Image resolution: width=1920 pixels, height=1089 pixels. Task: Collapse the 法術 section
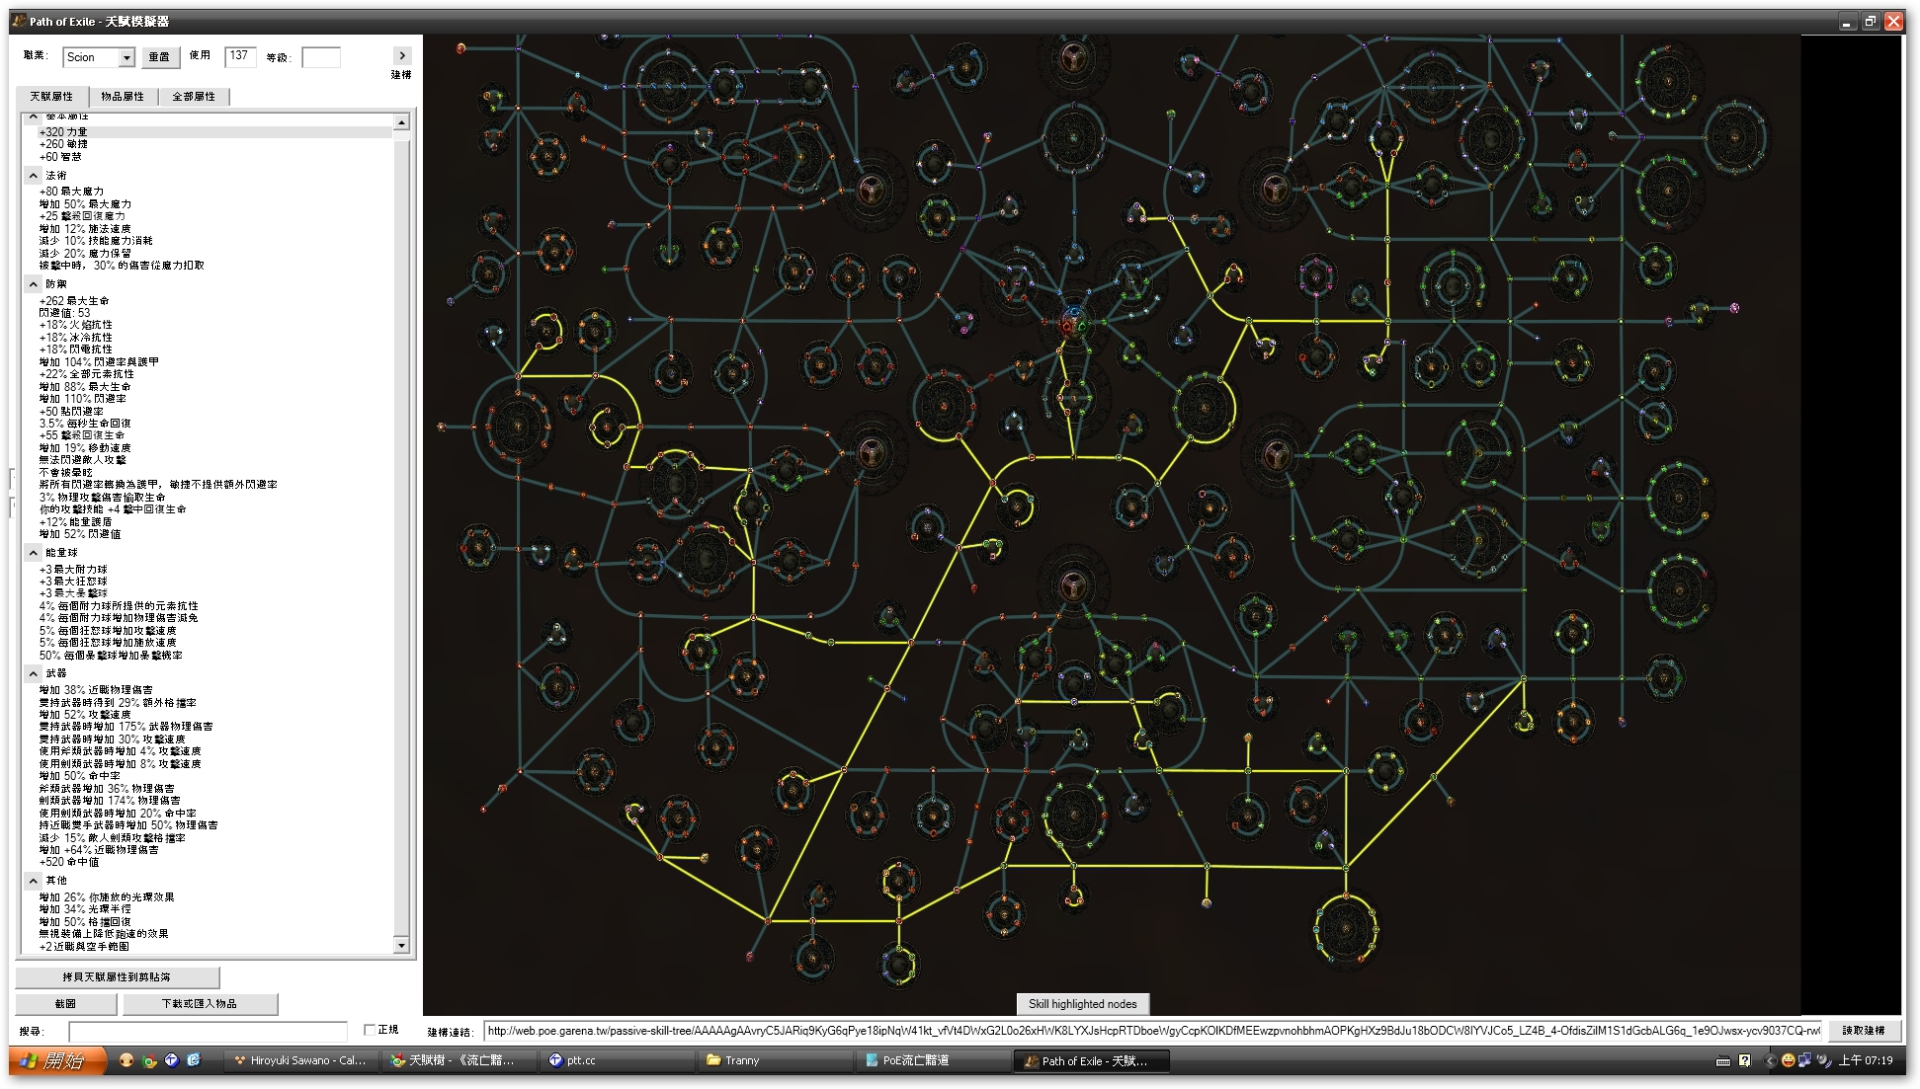tap(33, 175)
